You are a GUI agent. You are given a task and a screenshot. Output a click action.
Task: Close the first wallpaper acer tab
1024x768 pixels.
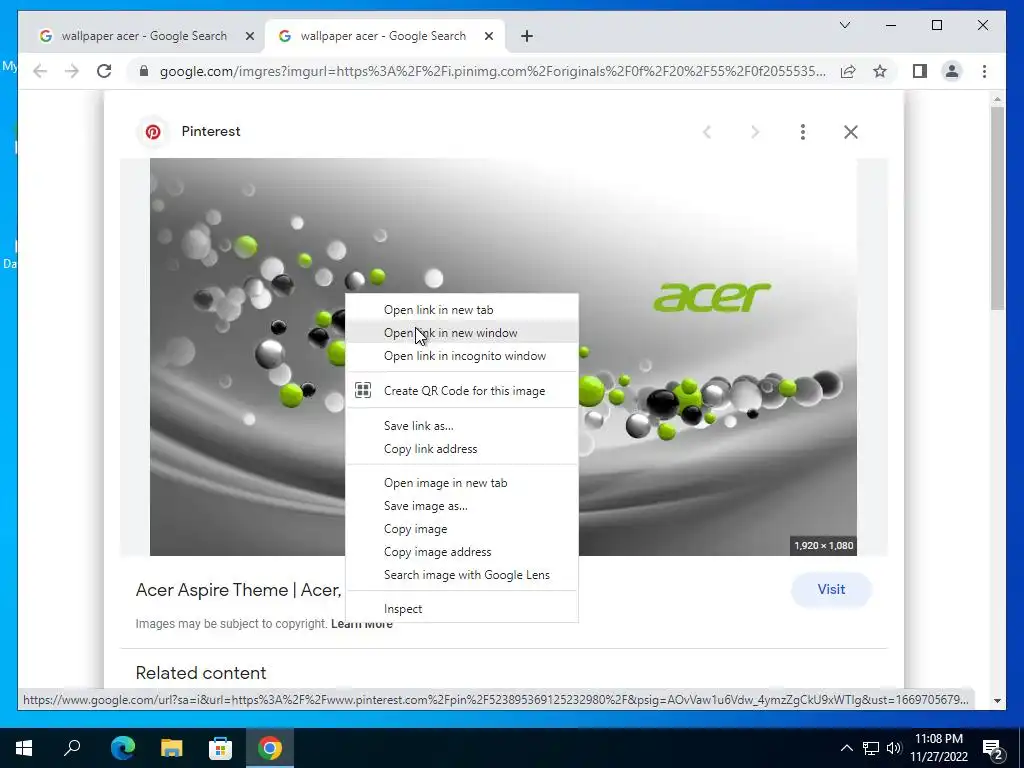(x=249, y=37)
